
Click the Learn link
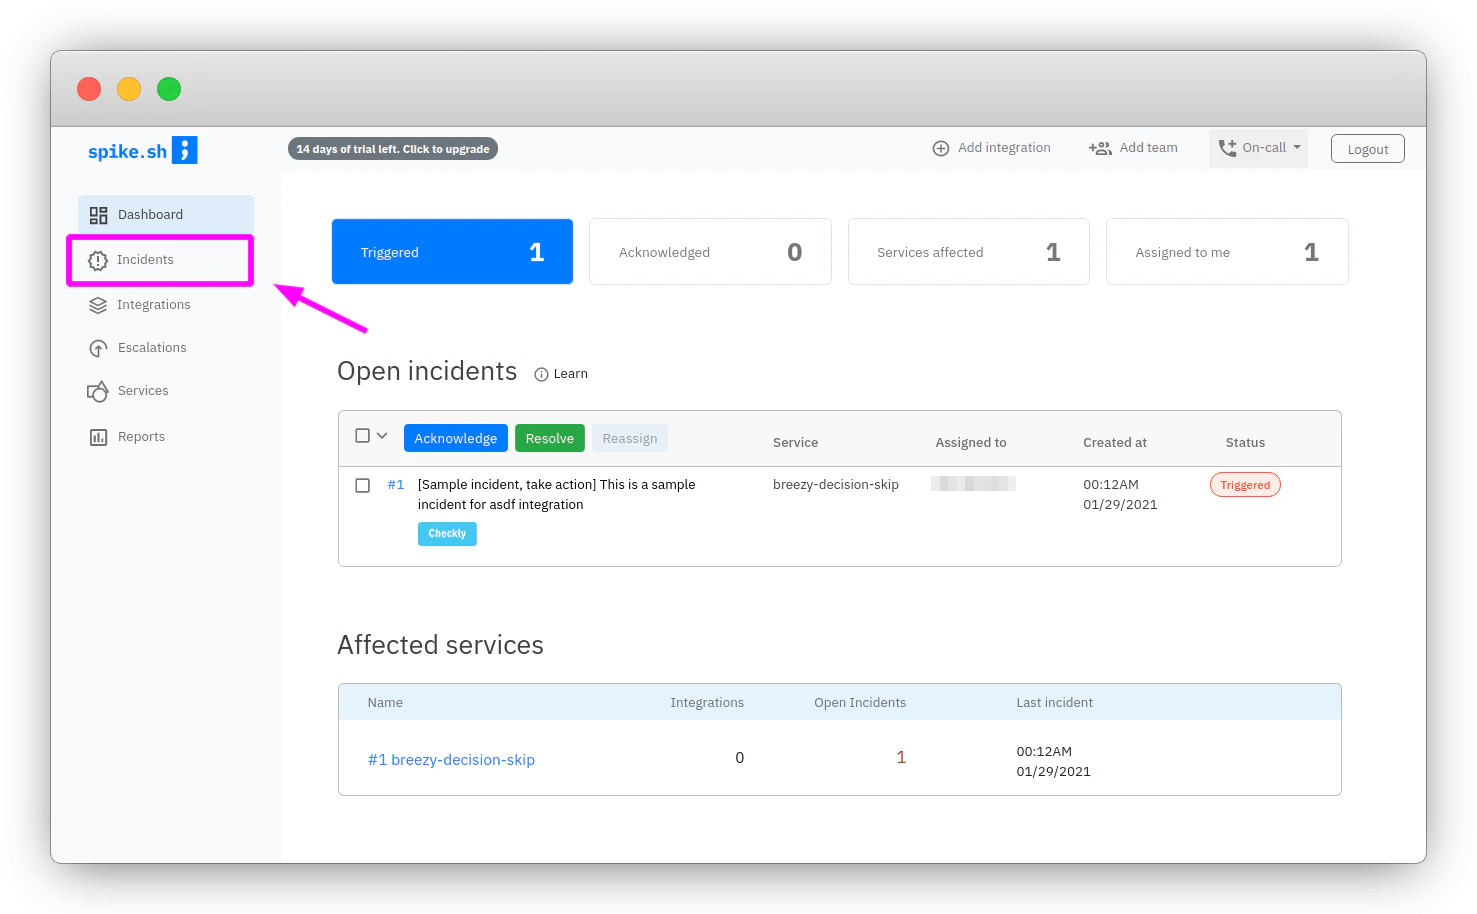(x=571, y=374)
